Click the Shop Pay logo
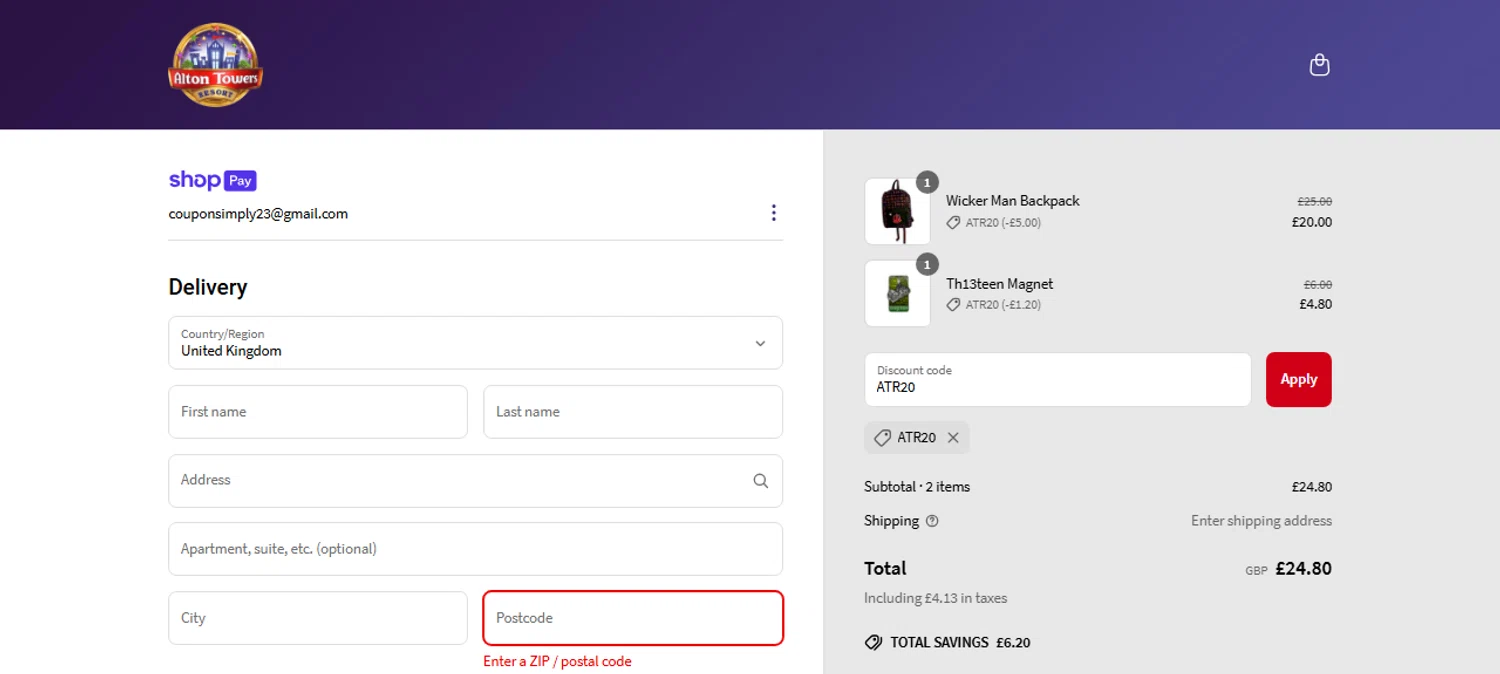 click(x=213, y=180)
